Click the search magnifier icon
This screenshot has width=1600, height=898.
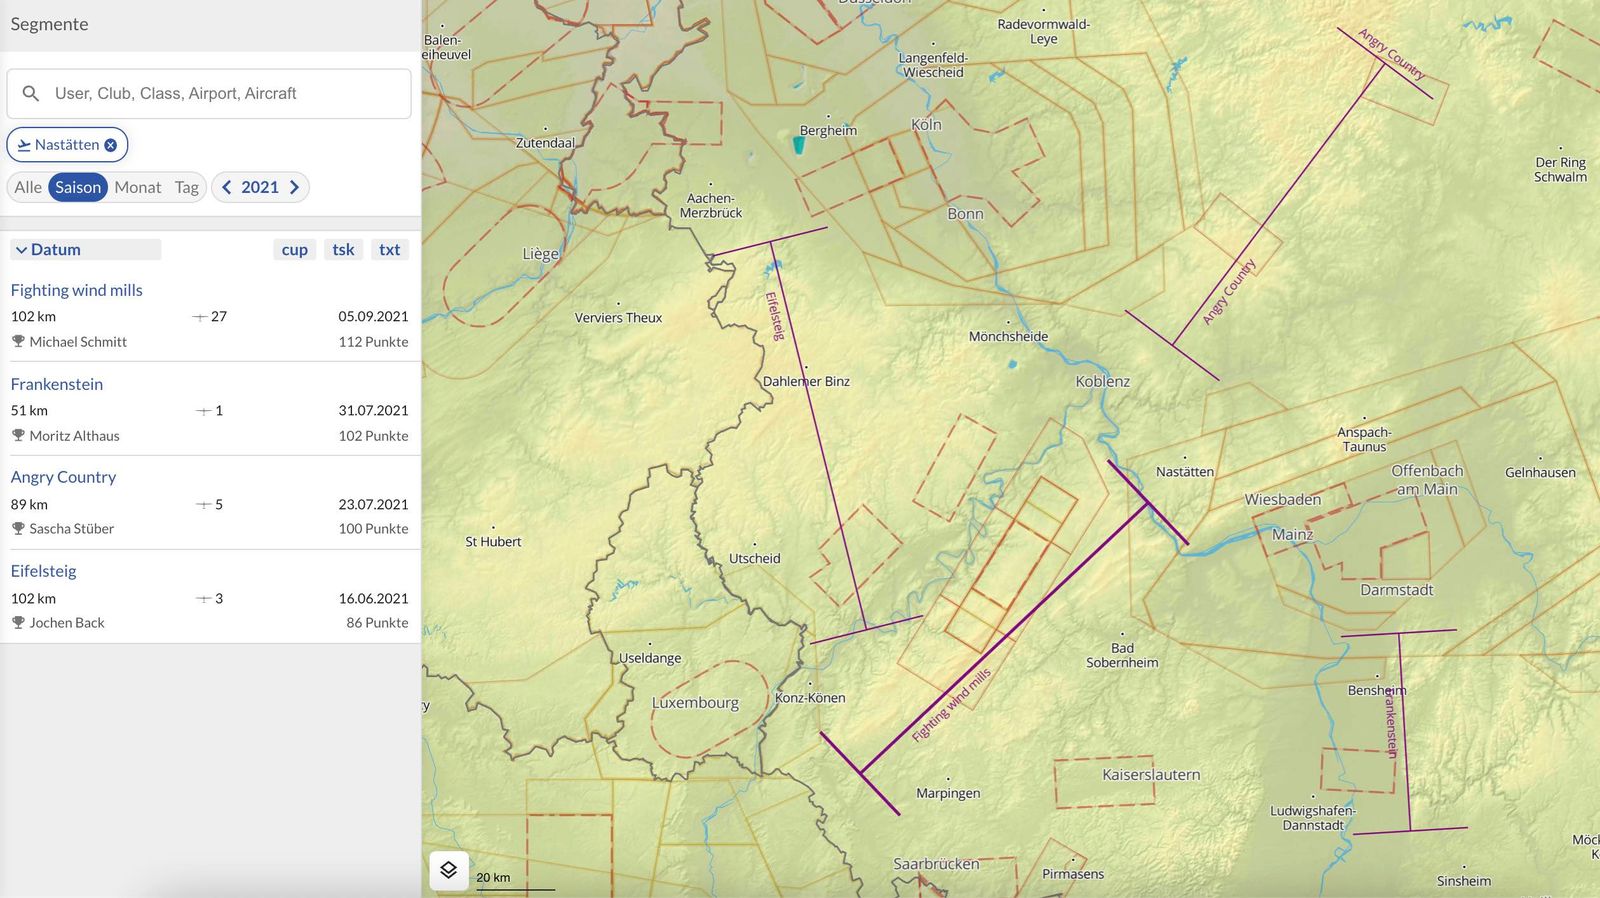tap(31, 94)
